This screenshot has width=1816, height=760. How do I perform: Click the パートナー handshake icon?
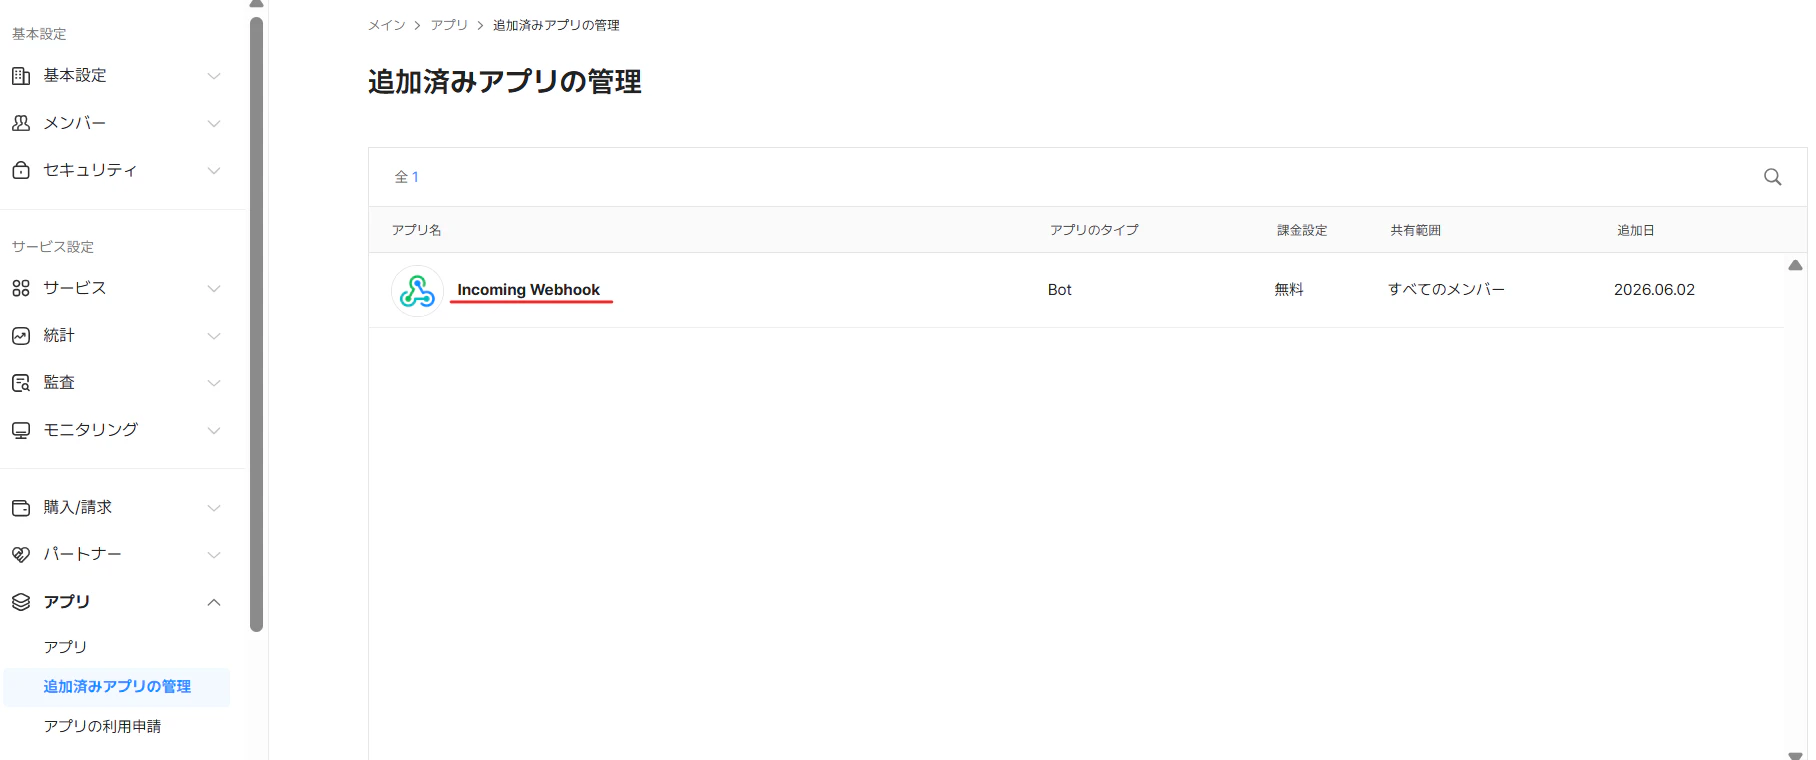21,554
